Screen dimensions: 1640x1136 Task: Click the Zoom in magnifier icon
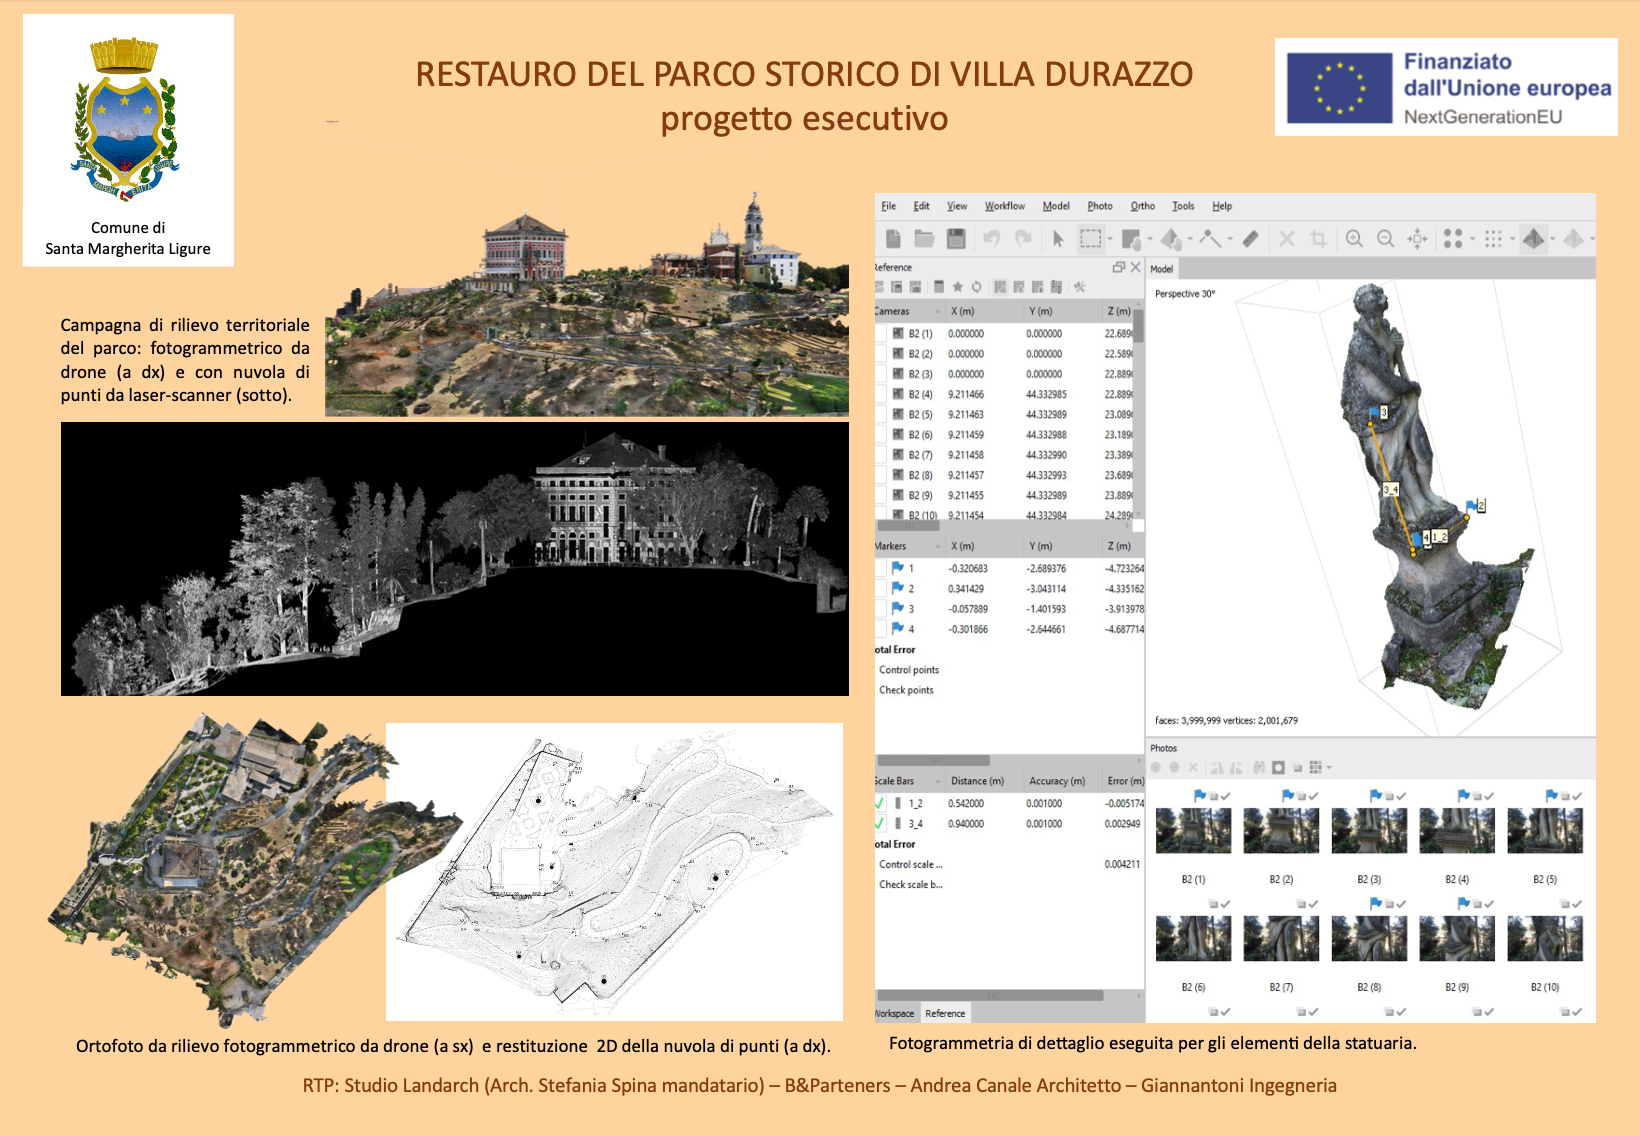pos(1354,238)
